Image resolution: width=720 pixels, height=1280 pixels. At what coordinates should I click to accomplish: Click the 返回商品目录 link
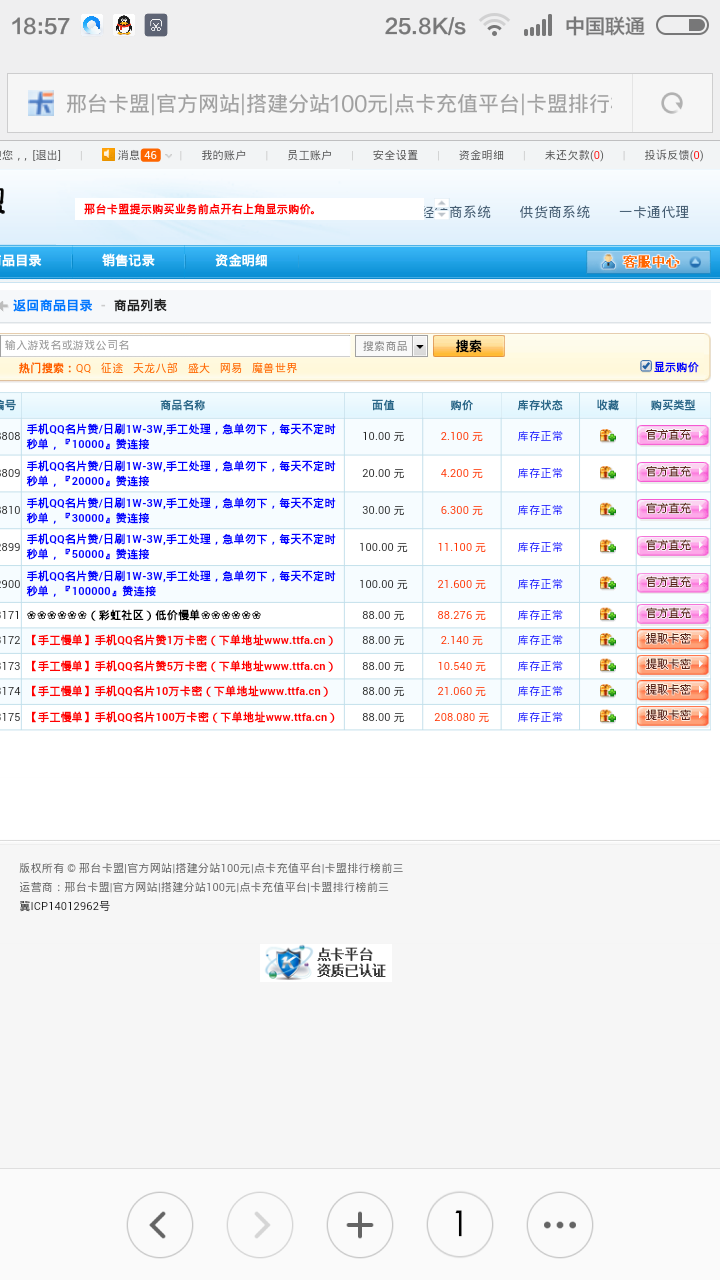(52, 306)
